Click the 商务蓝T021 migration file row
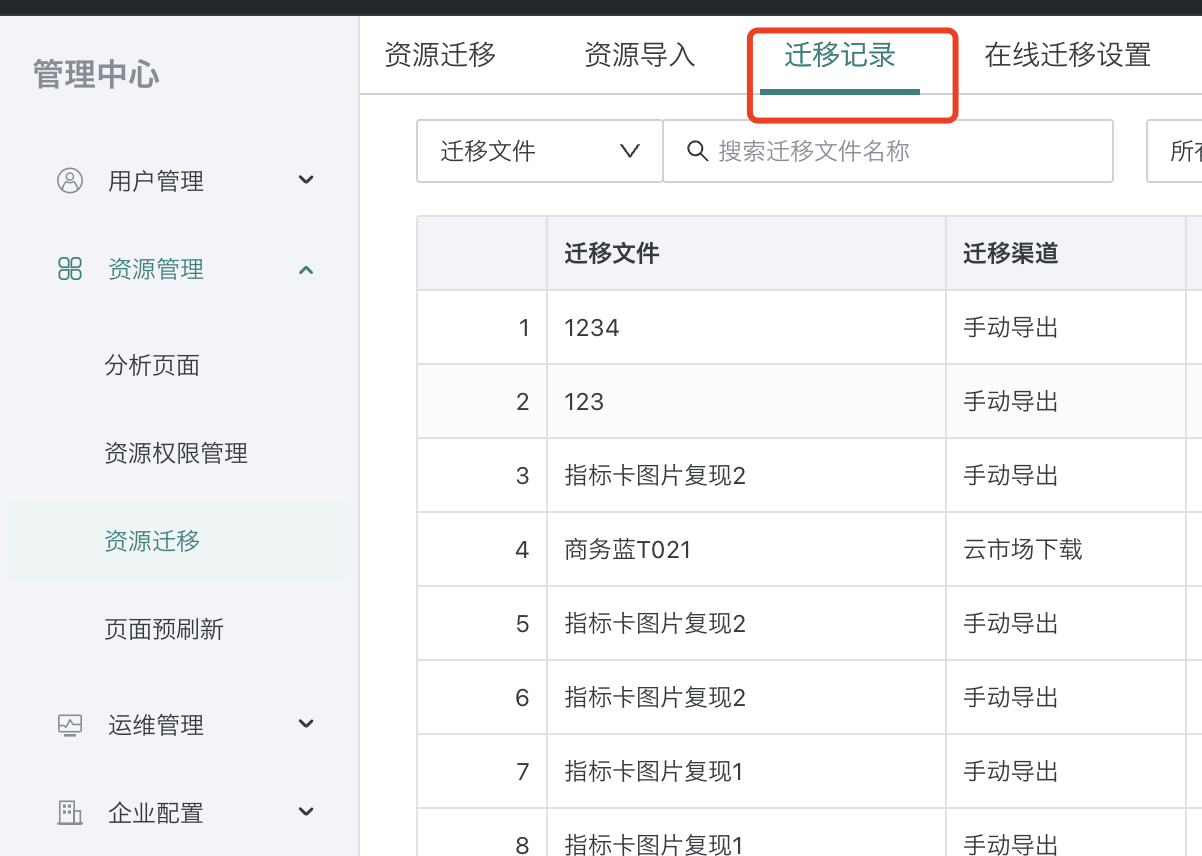The width and height of the screenshot is (1202, 856). [628, 550]
